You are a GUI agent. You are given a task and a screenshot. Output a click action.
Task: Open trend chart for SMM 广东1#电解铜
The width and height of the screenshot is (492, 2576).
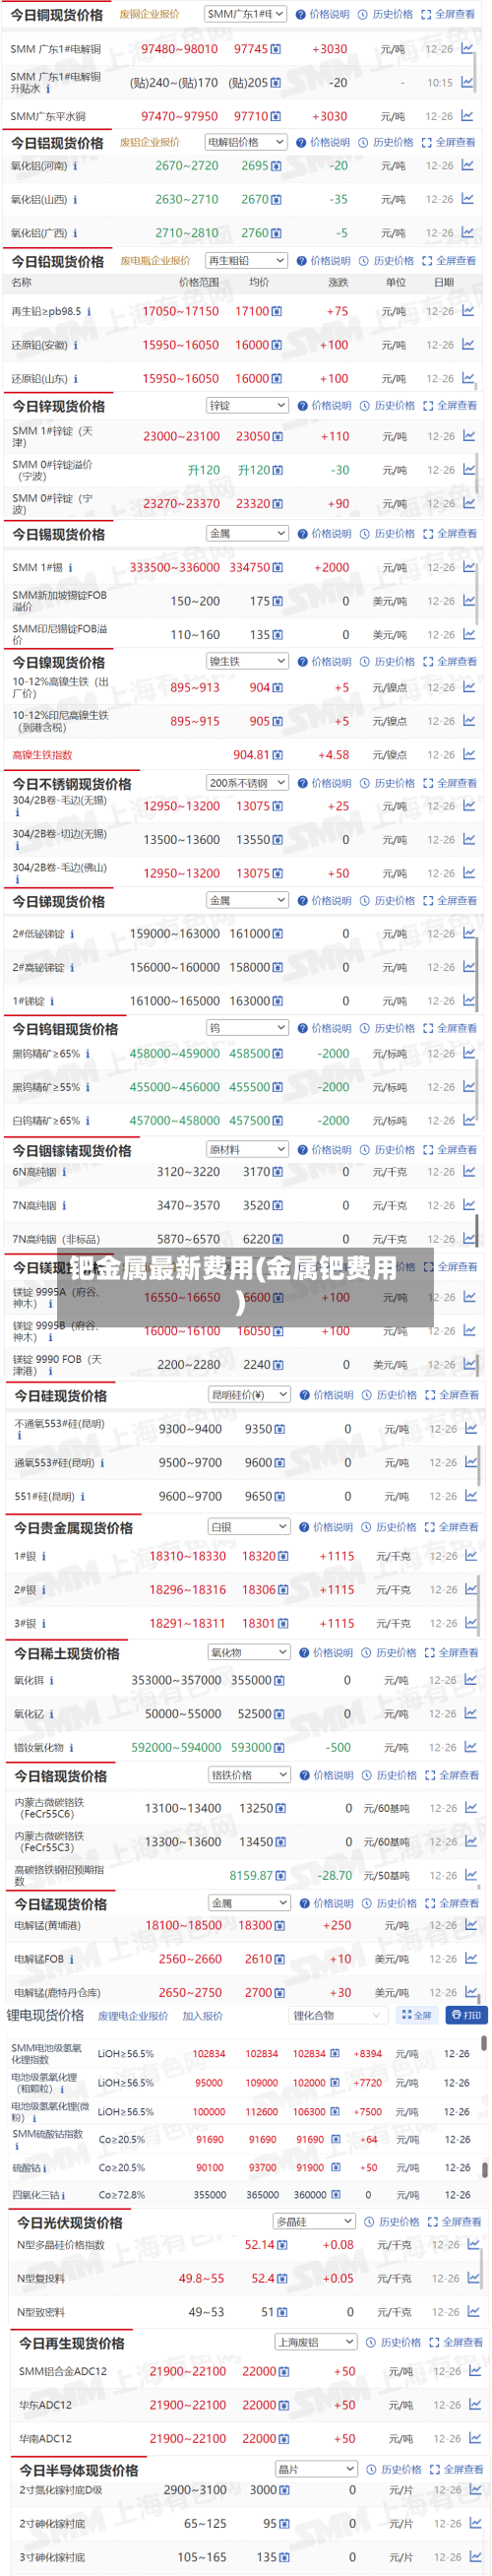coord(467,48)
